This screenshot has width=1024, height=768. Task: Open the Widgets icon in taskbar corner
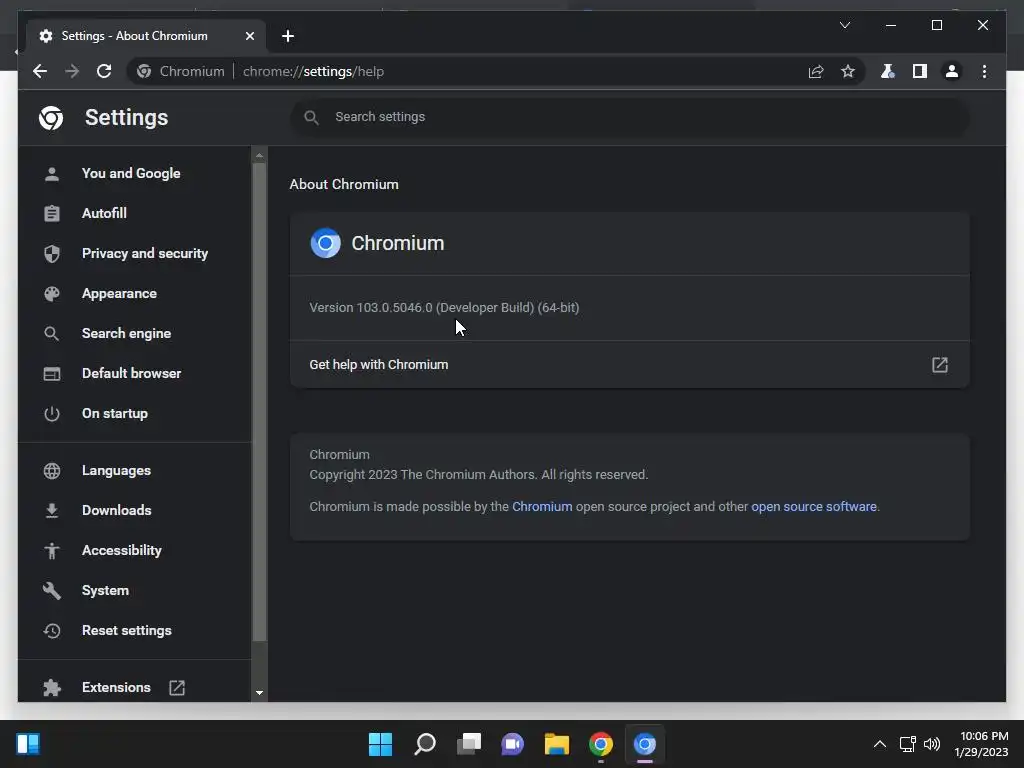click(28, 744)
